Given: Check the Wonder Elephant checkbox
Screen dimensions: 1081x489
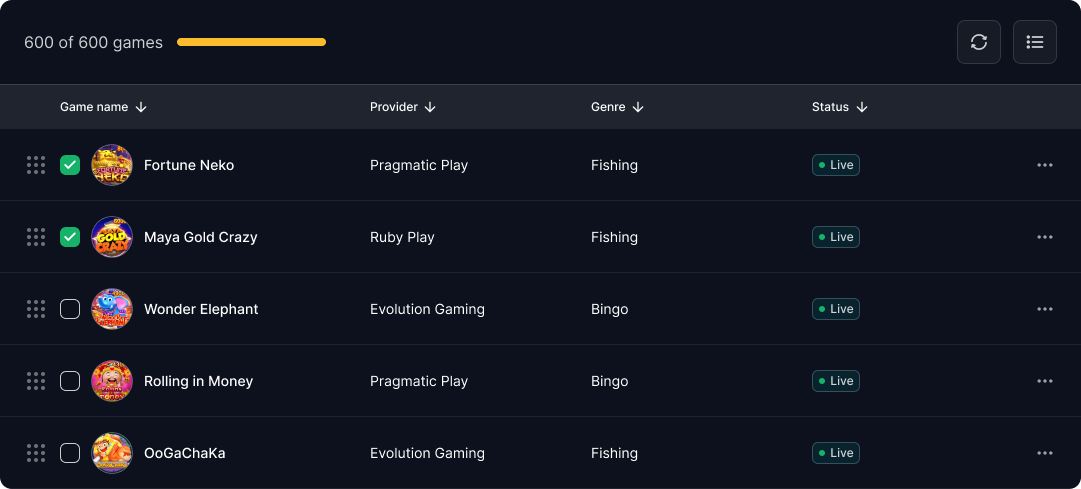Looking at the screenshot, I should point(70,309).
